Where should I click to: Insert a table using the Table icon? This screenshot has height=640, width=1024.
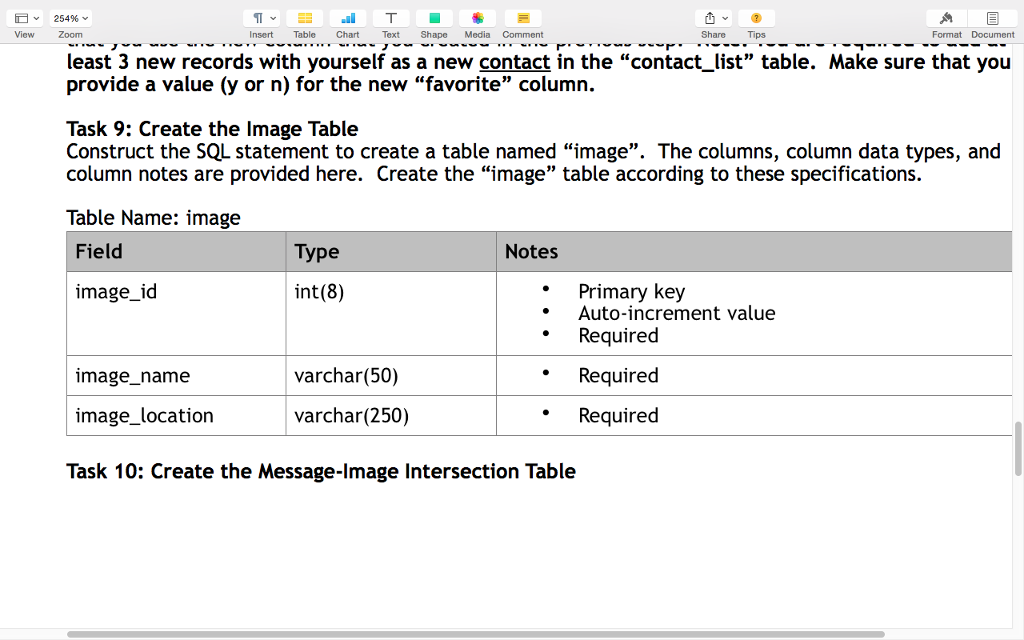pyautogui.click(x=304, y=20)
